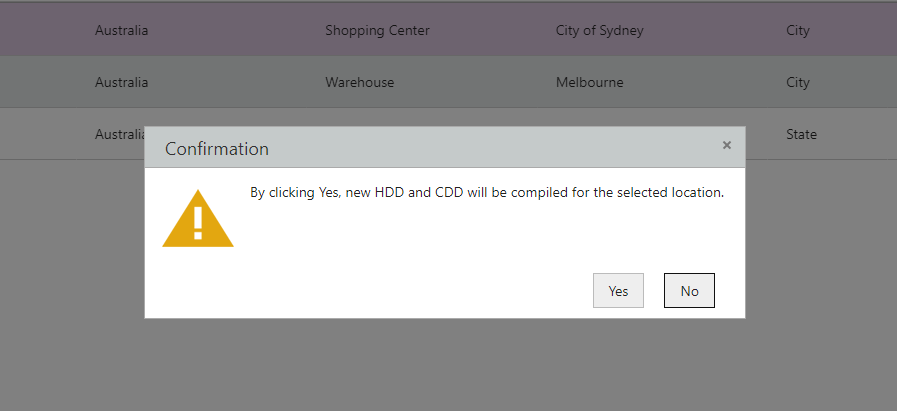Click the empty first cell of Melbourne row
Screen dimensions: 897x411
coord(38,82)
